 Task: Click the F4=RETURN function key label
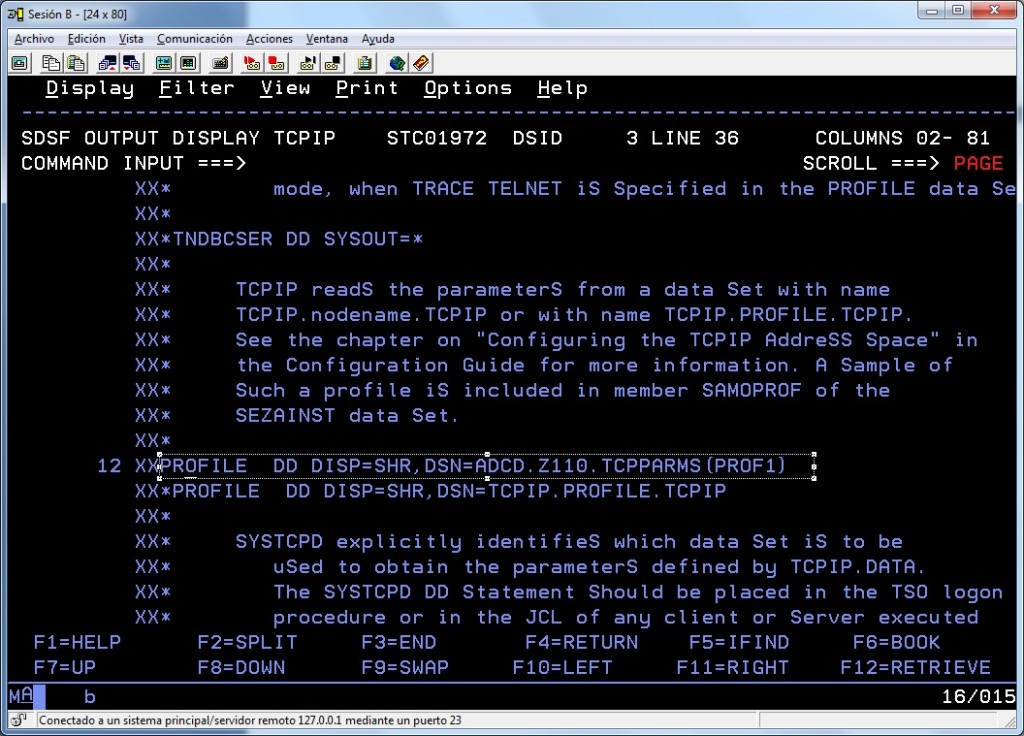pos(581,643)
